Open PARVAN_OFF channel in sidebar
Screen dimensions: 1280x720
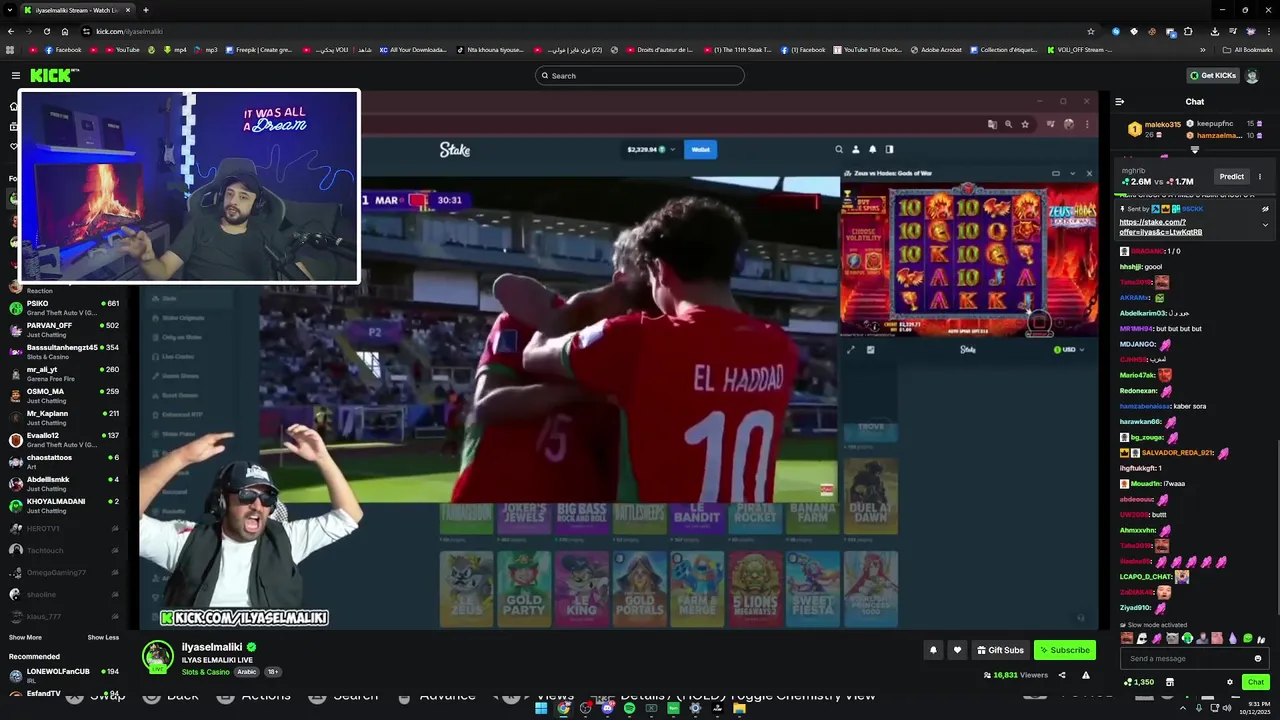[x=64, y=329]
